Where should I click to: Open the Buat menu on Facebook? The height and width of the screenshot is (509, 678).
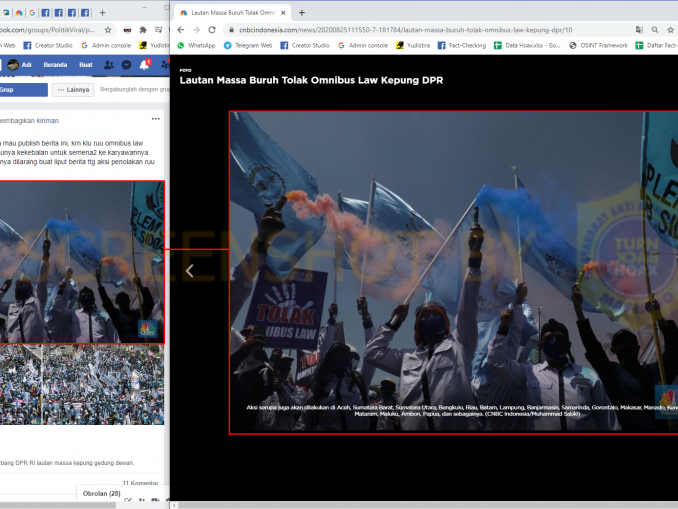point(86,65)
